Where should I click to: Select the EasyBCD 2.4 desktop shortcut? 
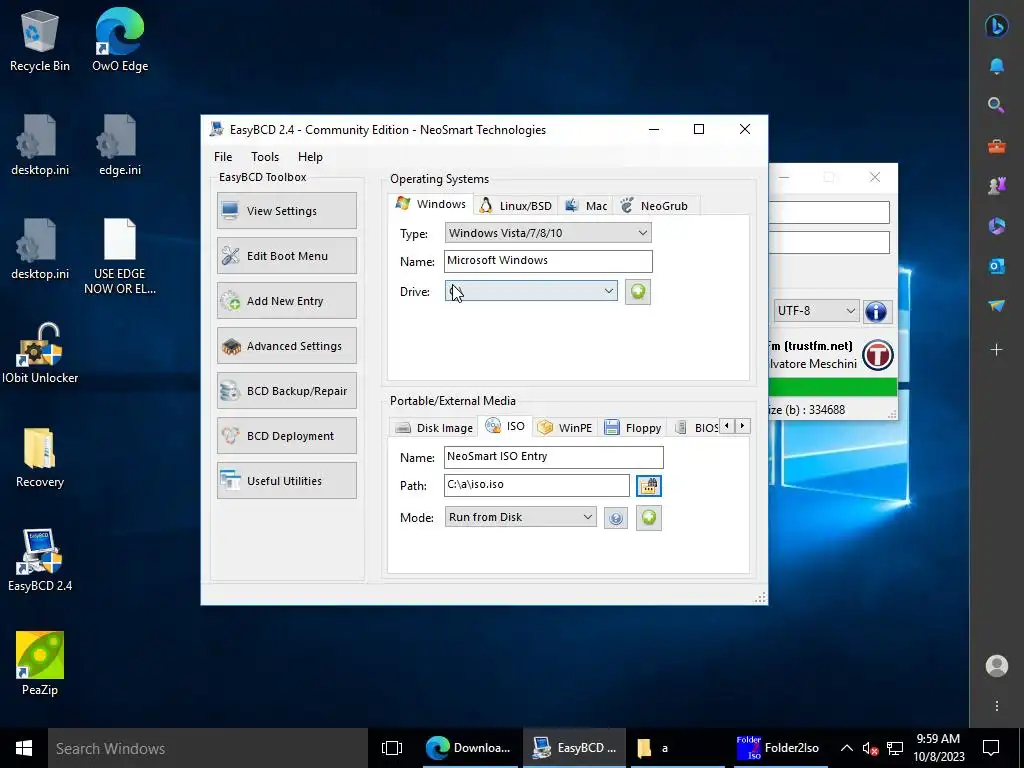[x=39, y=560]
